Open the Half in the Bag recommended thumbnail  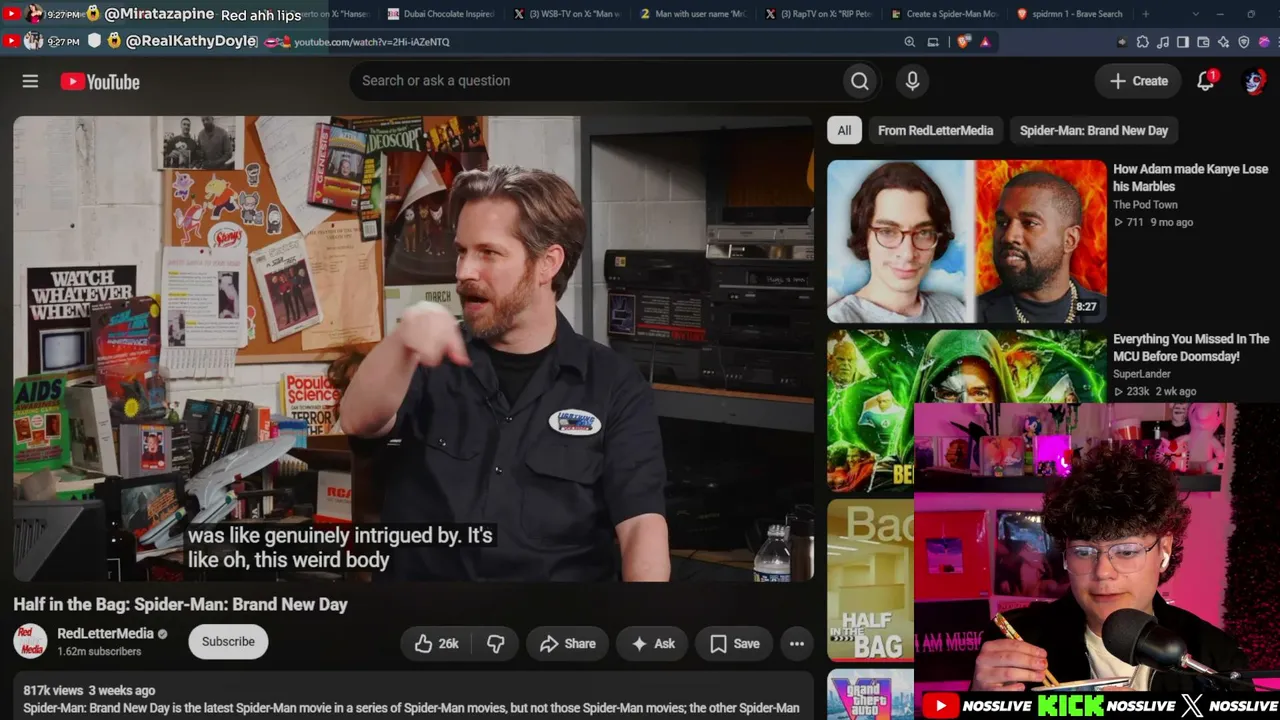[870, 580]
